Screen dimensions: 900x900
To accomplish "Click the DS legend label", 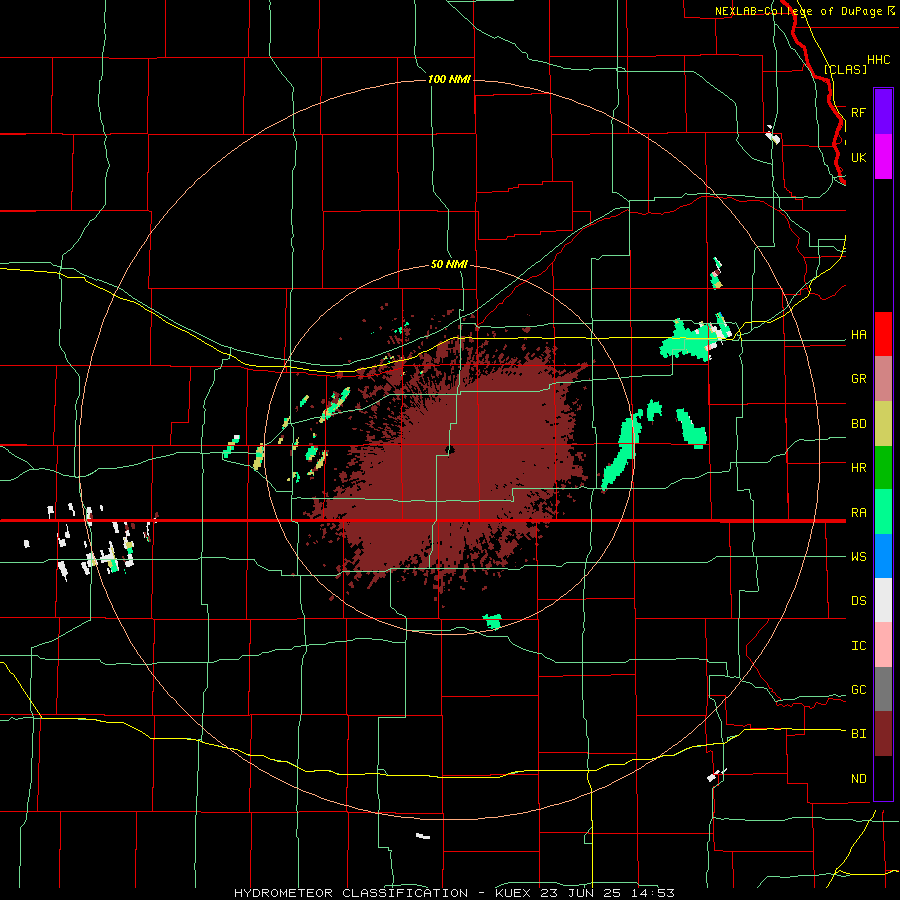I will (x=858, y=601).
